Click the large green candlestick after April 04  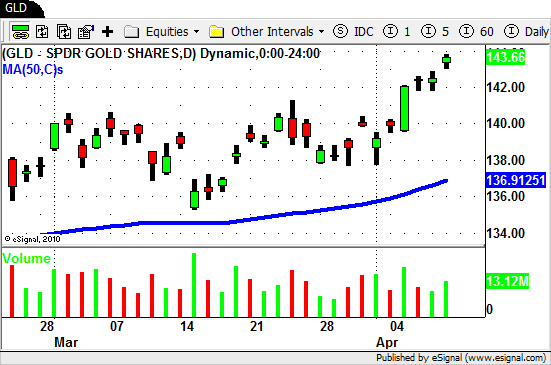(x=404, y=108)
